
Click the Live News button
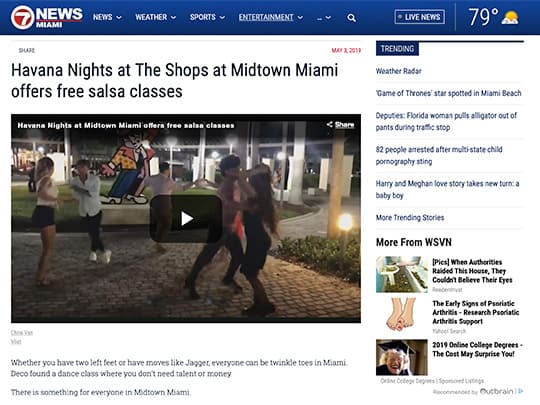click(x=419, y=17)
